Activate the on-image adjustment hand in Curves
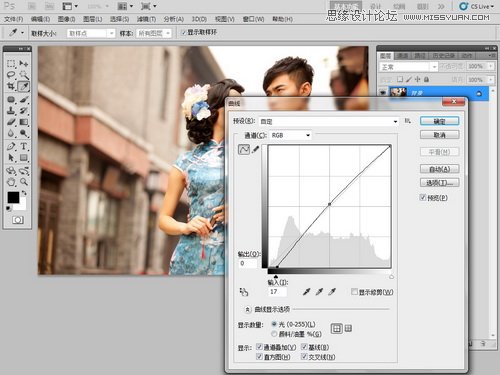This screenshot has height=375, width=500. click(244, 292)
